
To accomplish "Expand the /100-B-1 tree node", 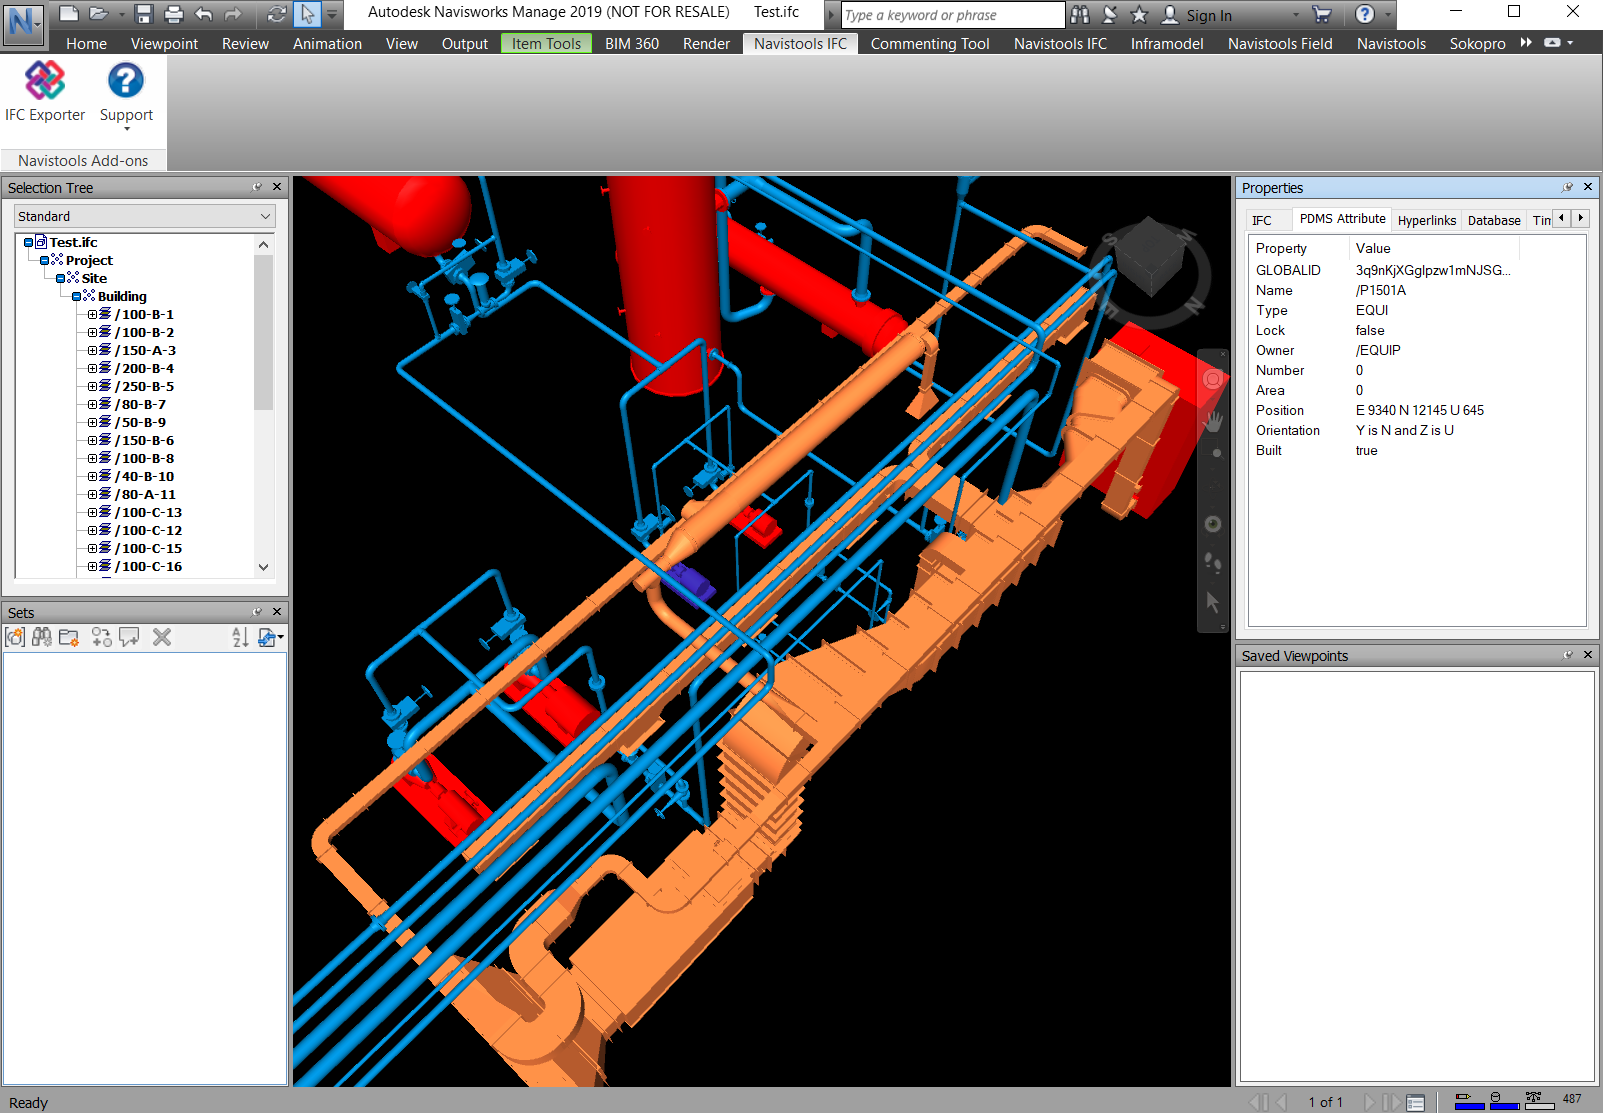I will (x=92, y=314).
